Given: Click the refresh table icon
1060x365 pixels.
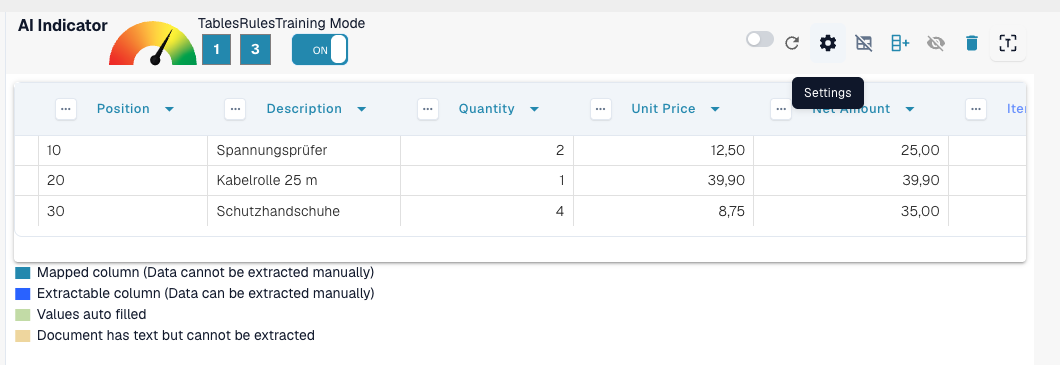Looking at the screenshot, I should coord(792,43).
